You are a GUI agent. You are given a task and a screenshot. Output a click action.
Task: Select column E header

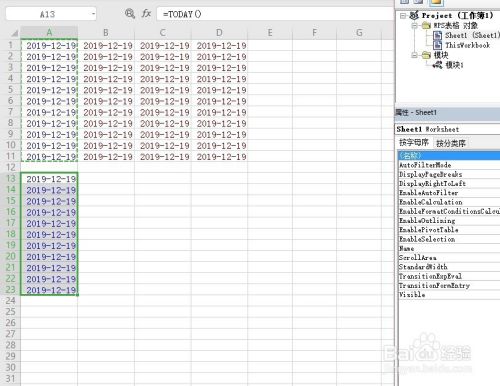[x=270, y=33]
